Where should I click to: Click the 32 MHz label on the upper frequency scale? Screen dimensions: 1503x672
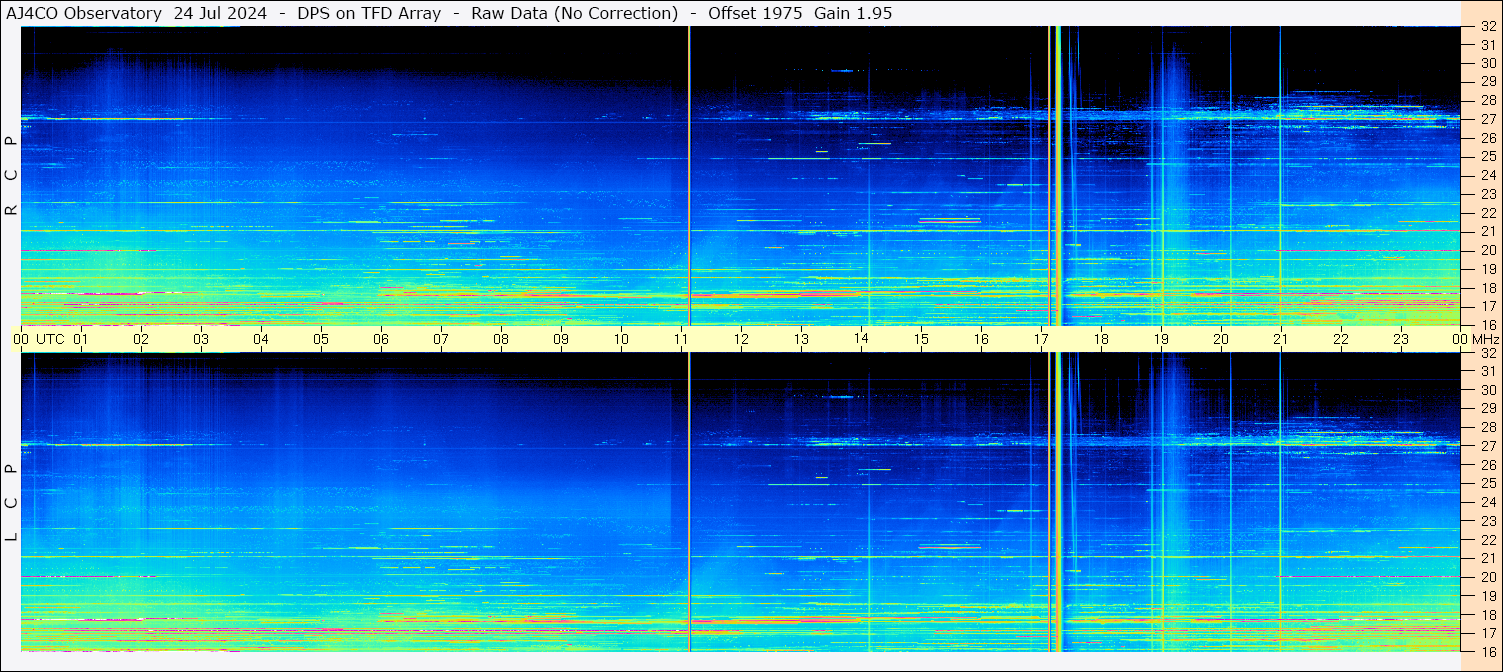[x=1487, y=27]
